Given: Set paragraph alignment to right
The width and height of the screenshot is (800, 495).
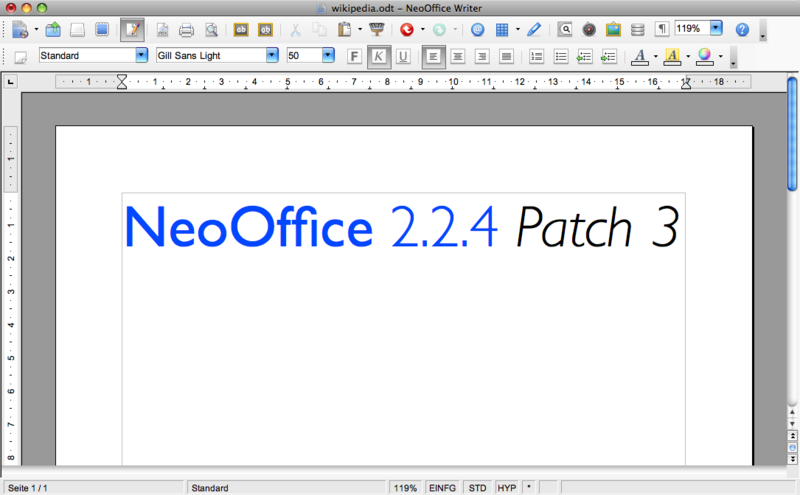Looking at the screenshot, I should 482,56.
